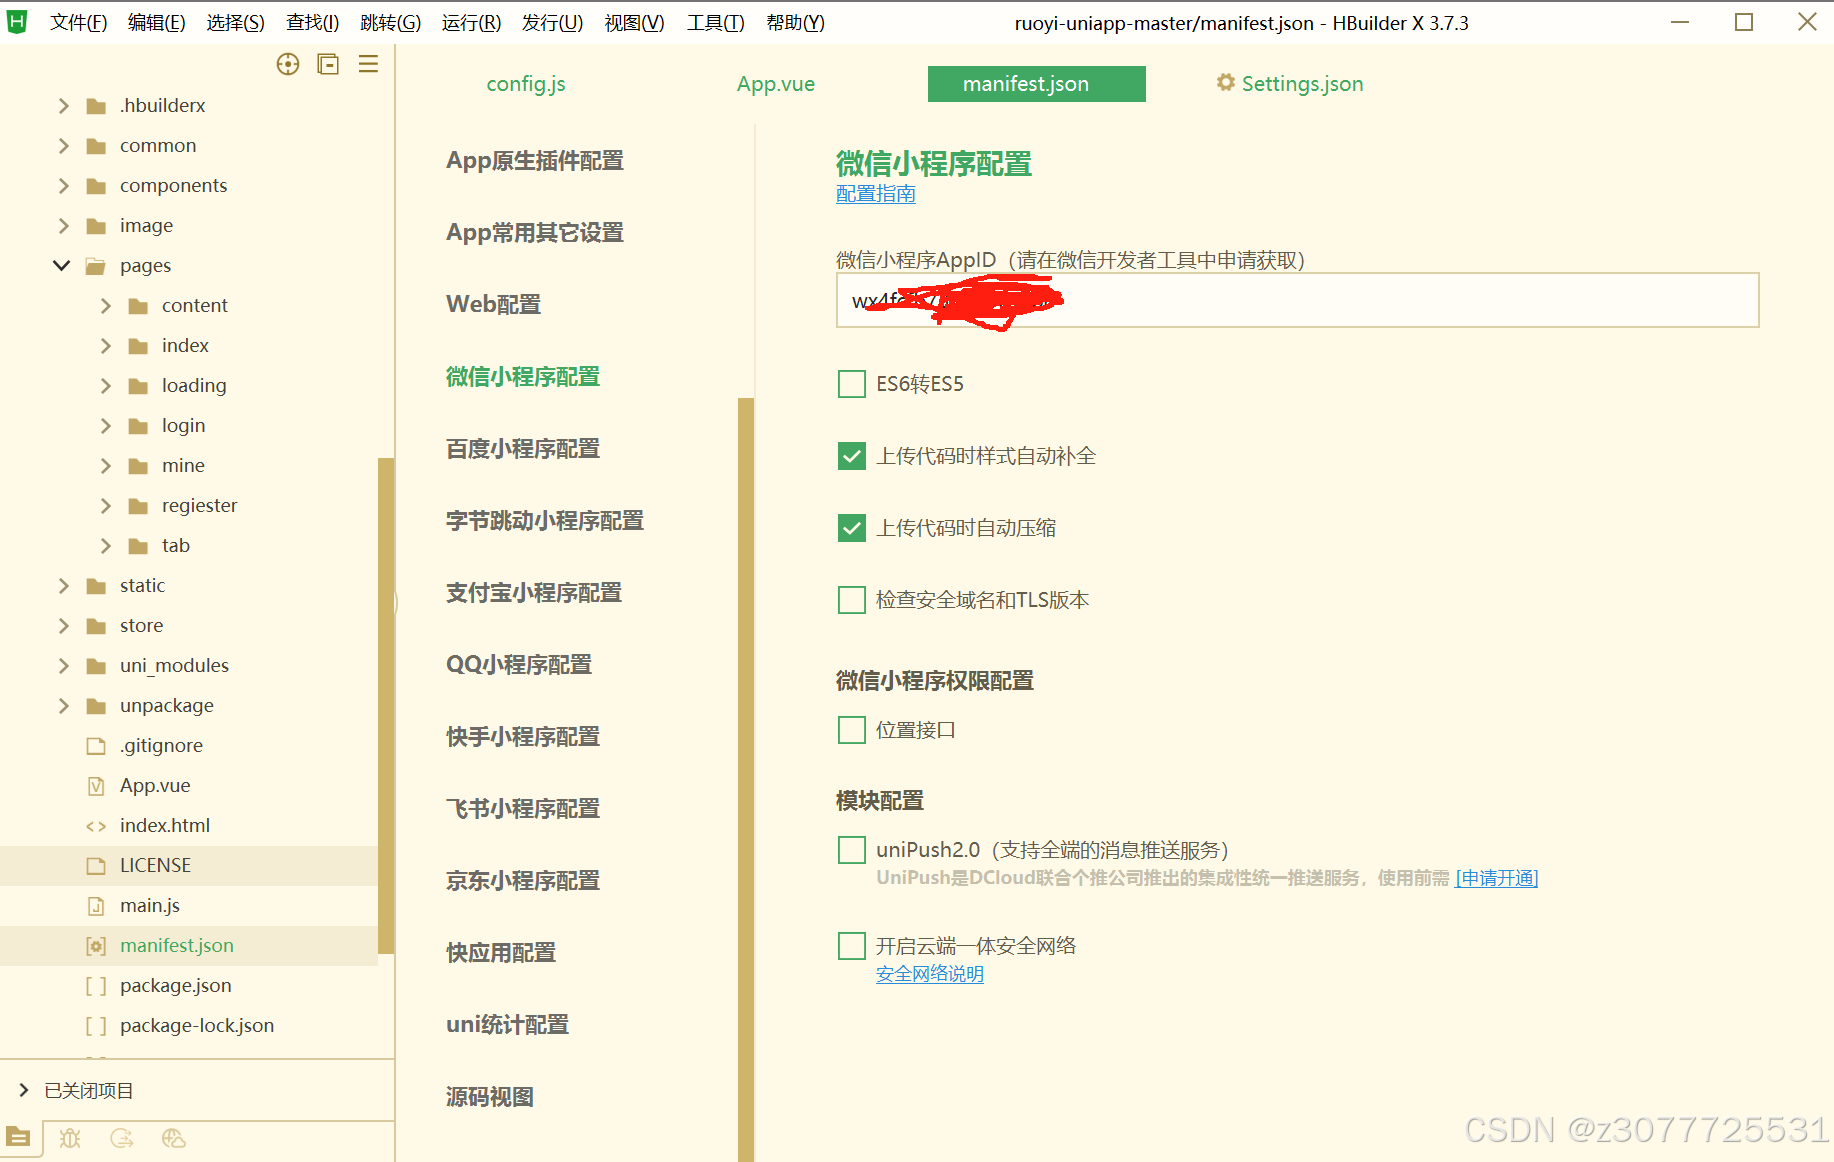Image resolution: width=1834 pixels, height=1162 pixels.
Task: Click the manifest.json file icon in tree
Action: [96, 946]
